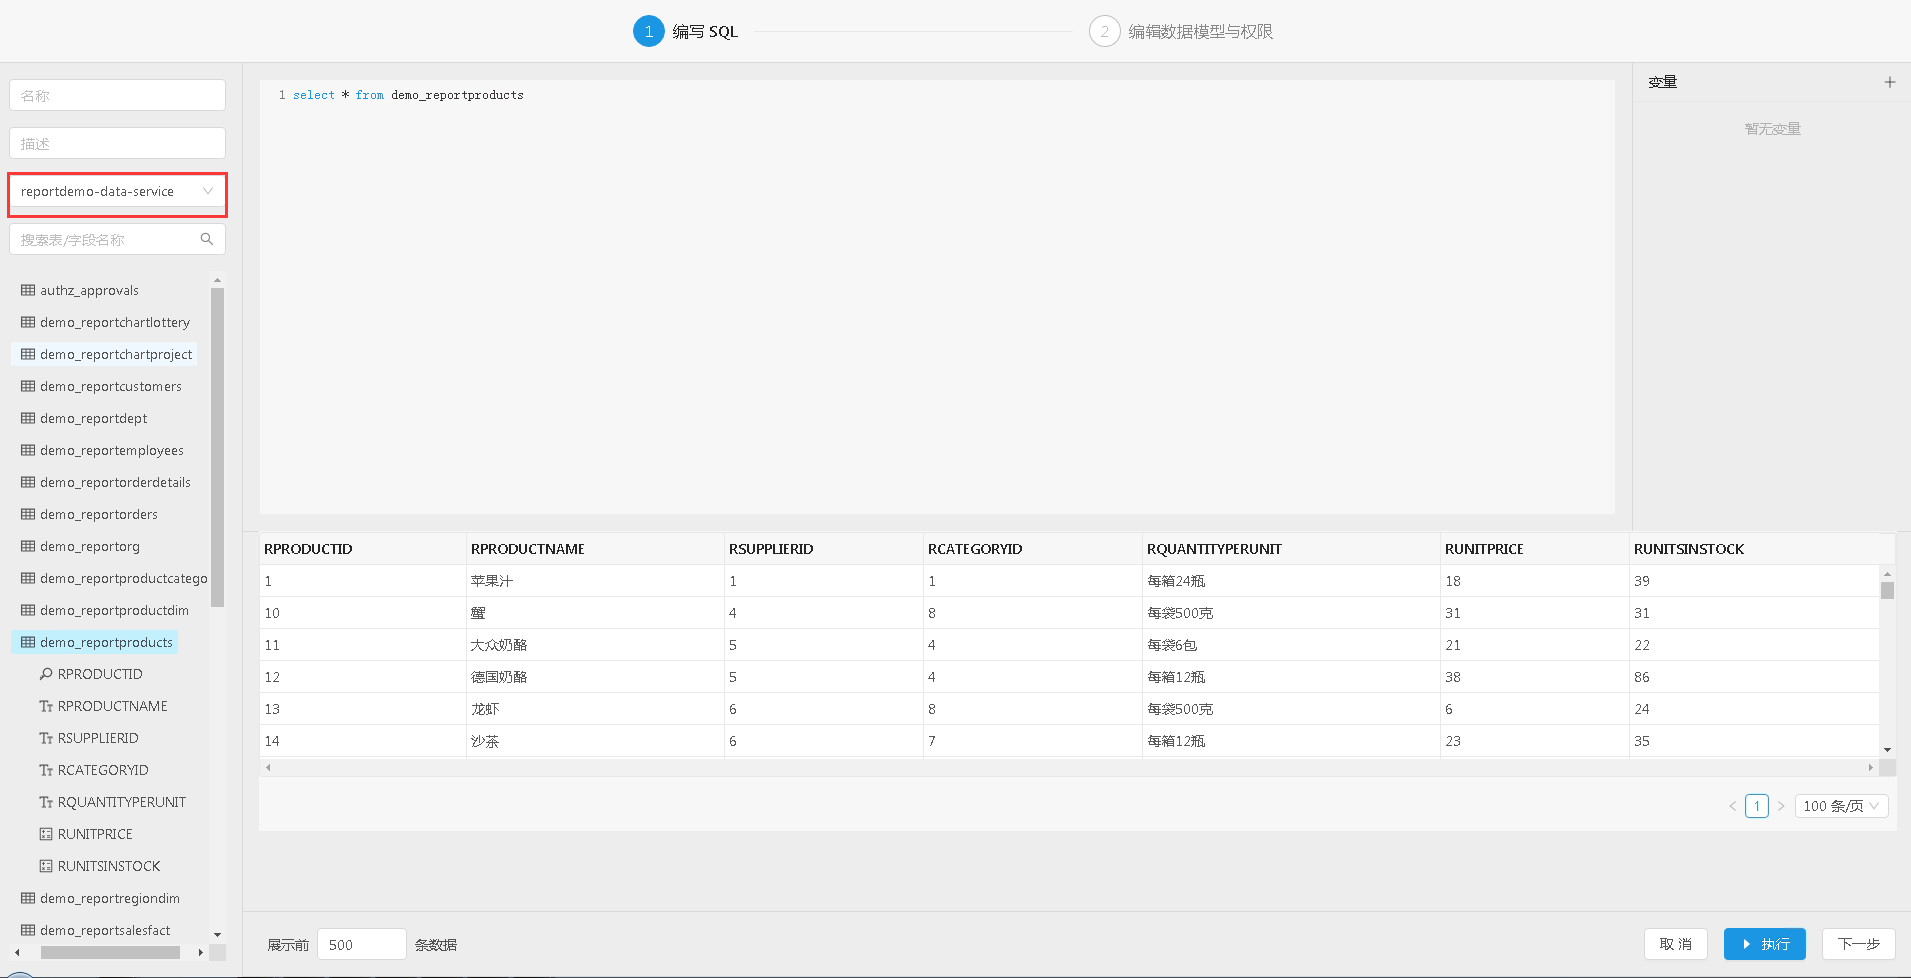This screenshot has width=1911, height=978.
Task: Click the 搜索表/字段名称 search field
Action: click(117, 239)
